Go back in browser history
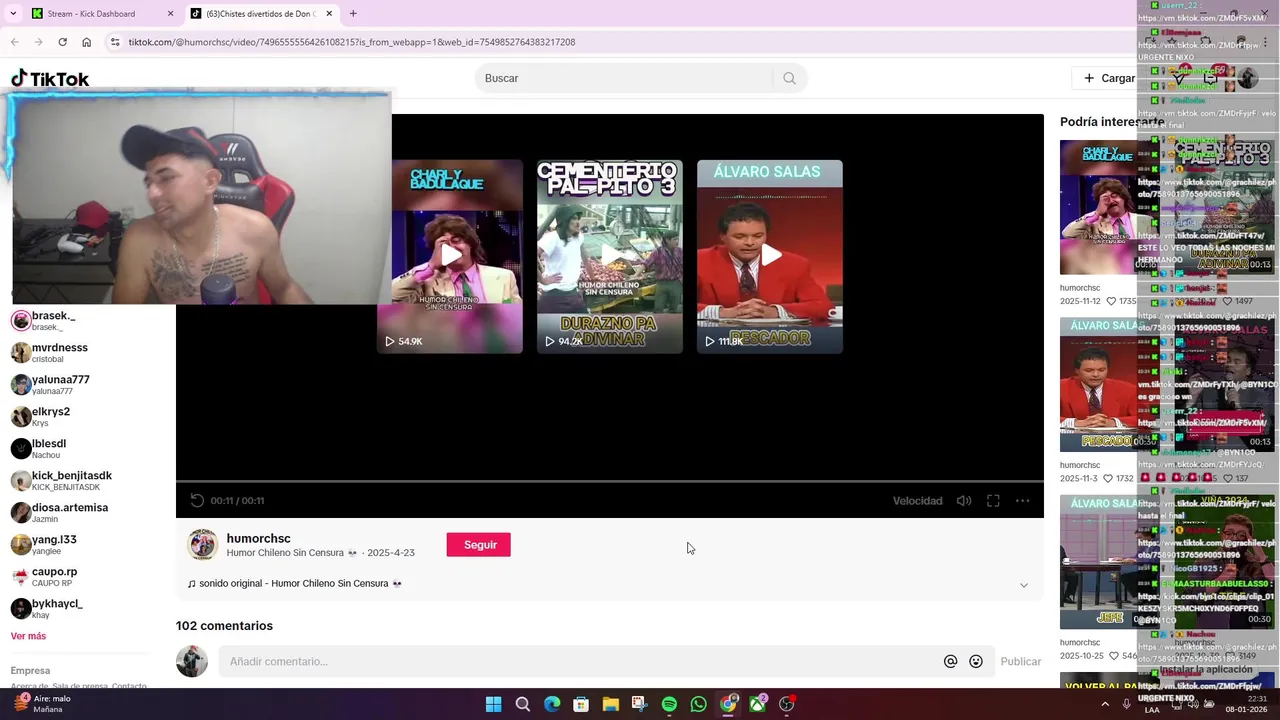The width and height of the screenshot is (1280, 720). (15, 42)
